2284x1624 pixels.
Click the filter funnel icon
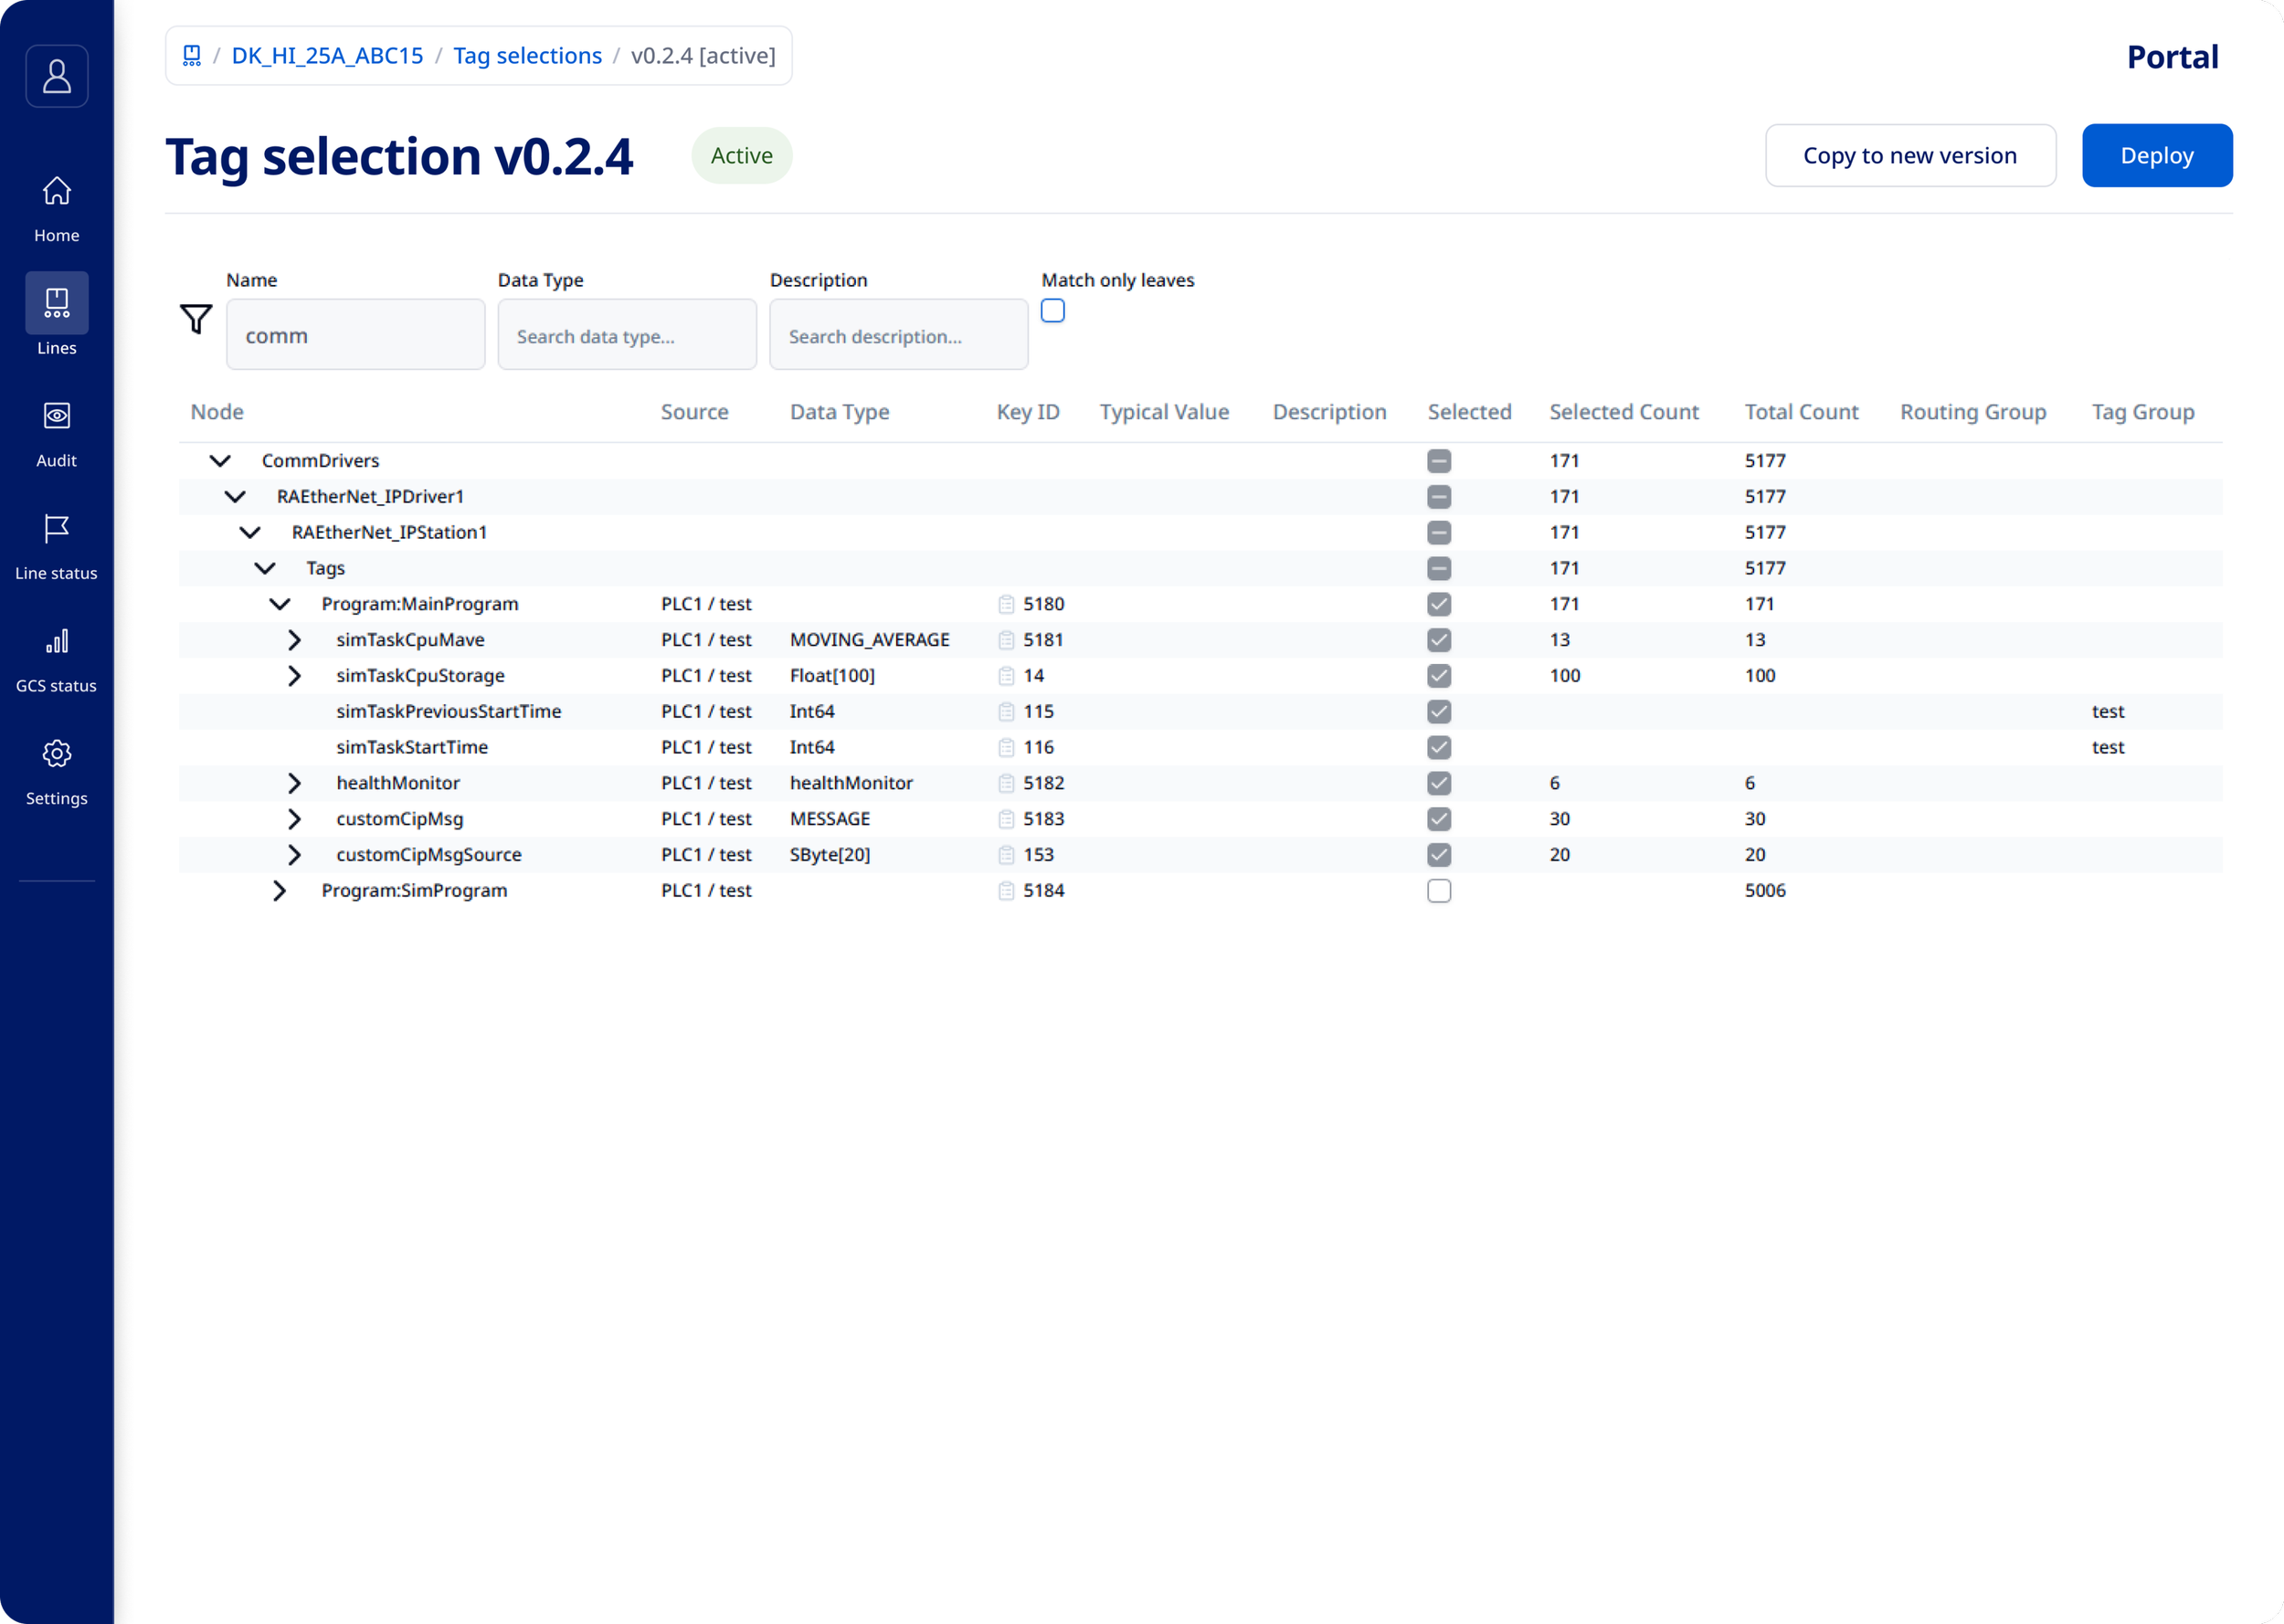click(x=196, y=319)
